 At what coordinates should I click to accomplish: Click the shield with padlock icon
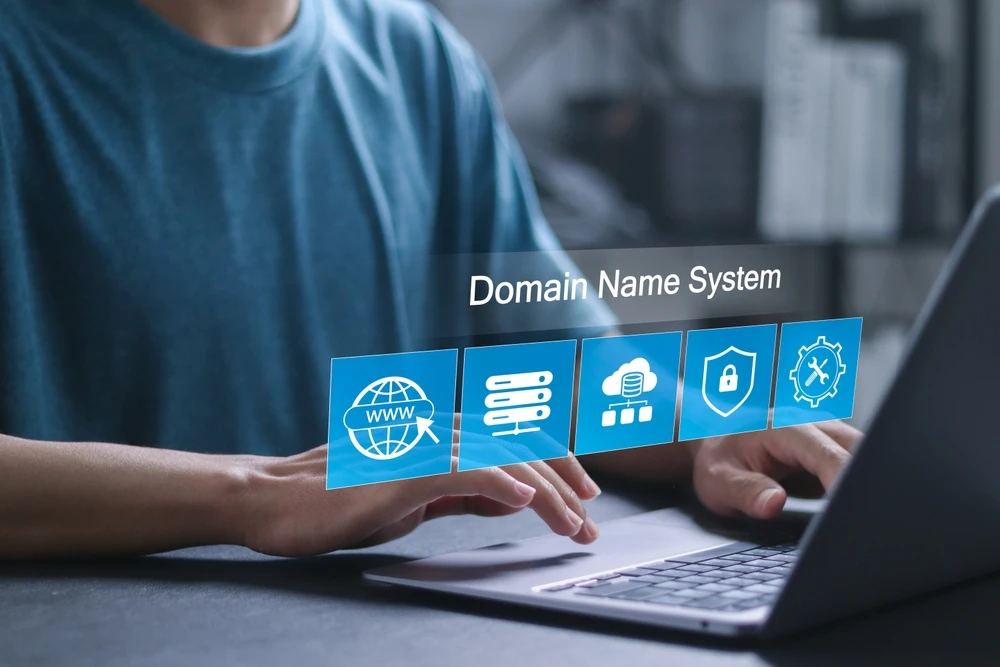(x=728, y=381)
